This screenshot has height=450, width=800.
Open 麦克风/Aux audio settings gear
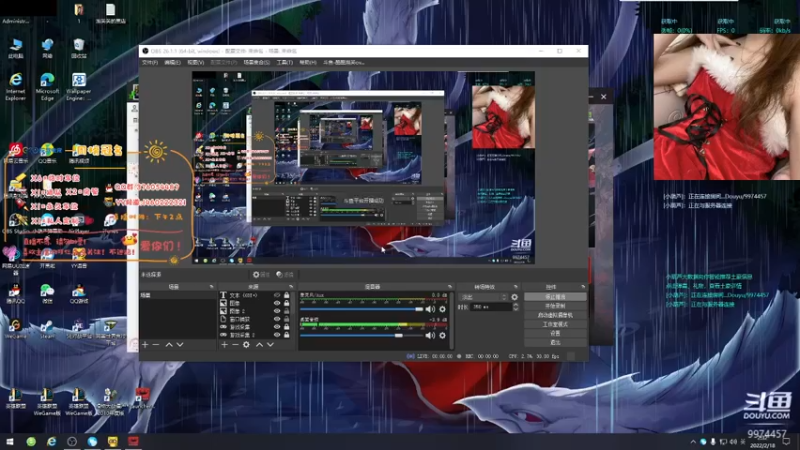(x=442, y=309)
